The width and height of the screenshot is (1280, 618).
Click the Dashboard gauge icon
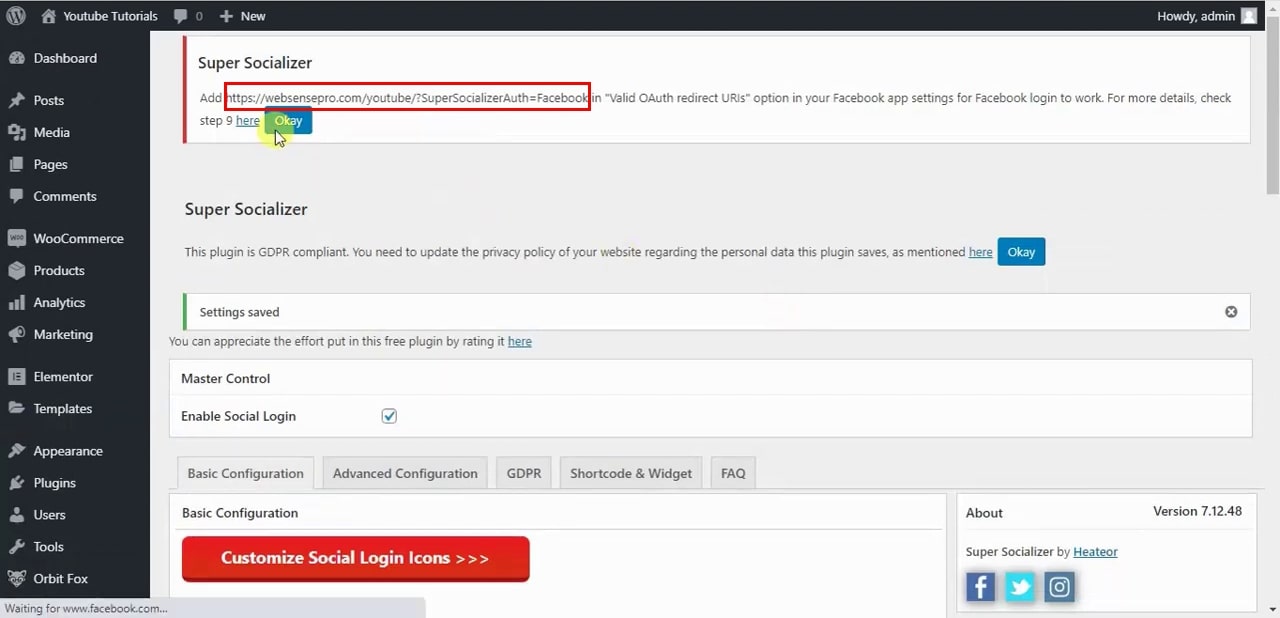[16, 58]
